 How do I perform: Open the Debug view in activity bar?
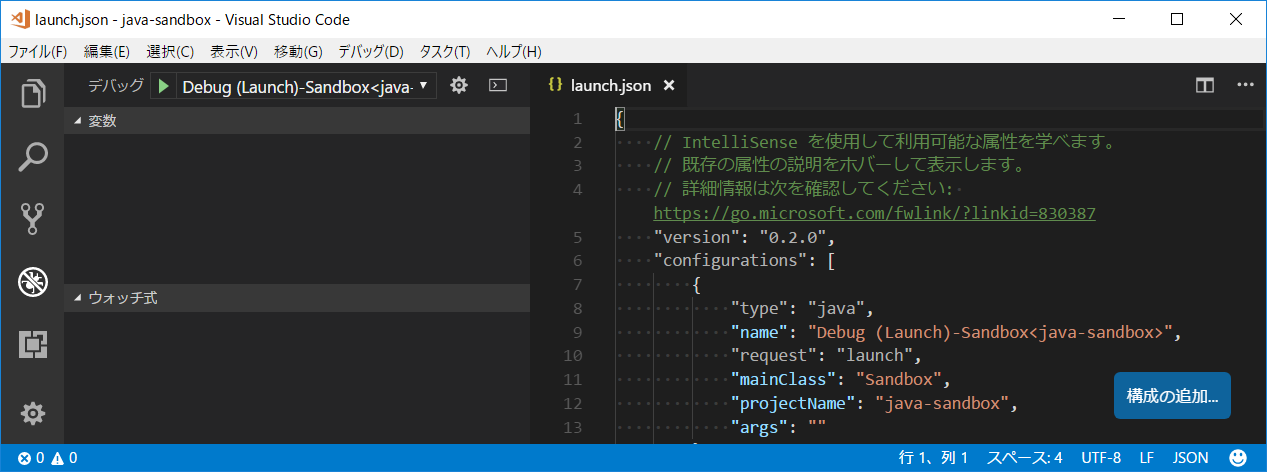coord(32,282)
